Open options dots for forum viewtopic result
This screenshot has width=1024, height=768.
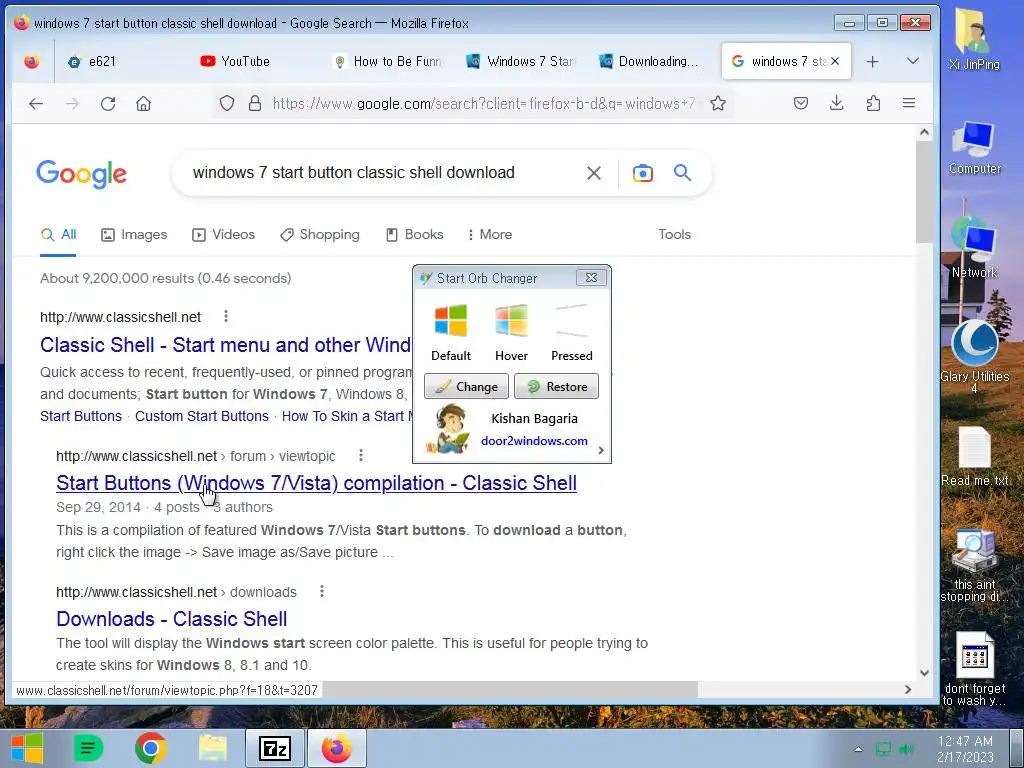(x=360, y=455)
